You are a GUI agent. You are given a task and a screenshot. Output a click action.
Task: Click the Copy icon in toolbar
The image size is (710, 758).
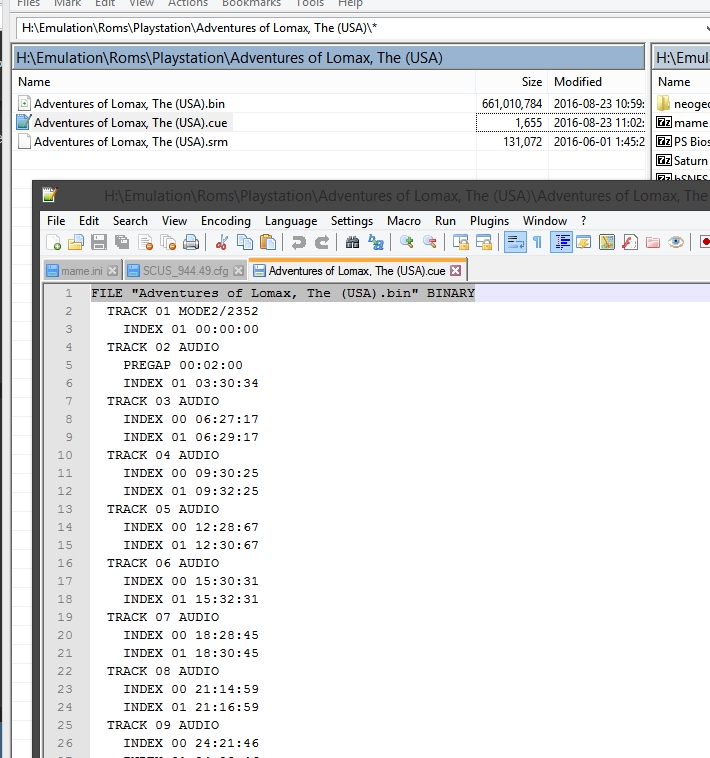245,242
